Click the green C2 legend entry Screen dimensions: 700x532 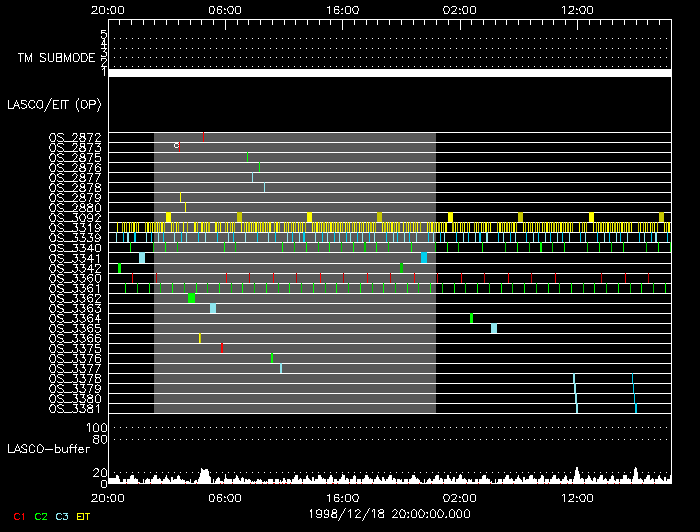[39, 515]
